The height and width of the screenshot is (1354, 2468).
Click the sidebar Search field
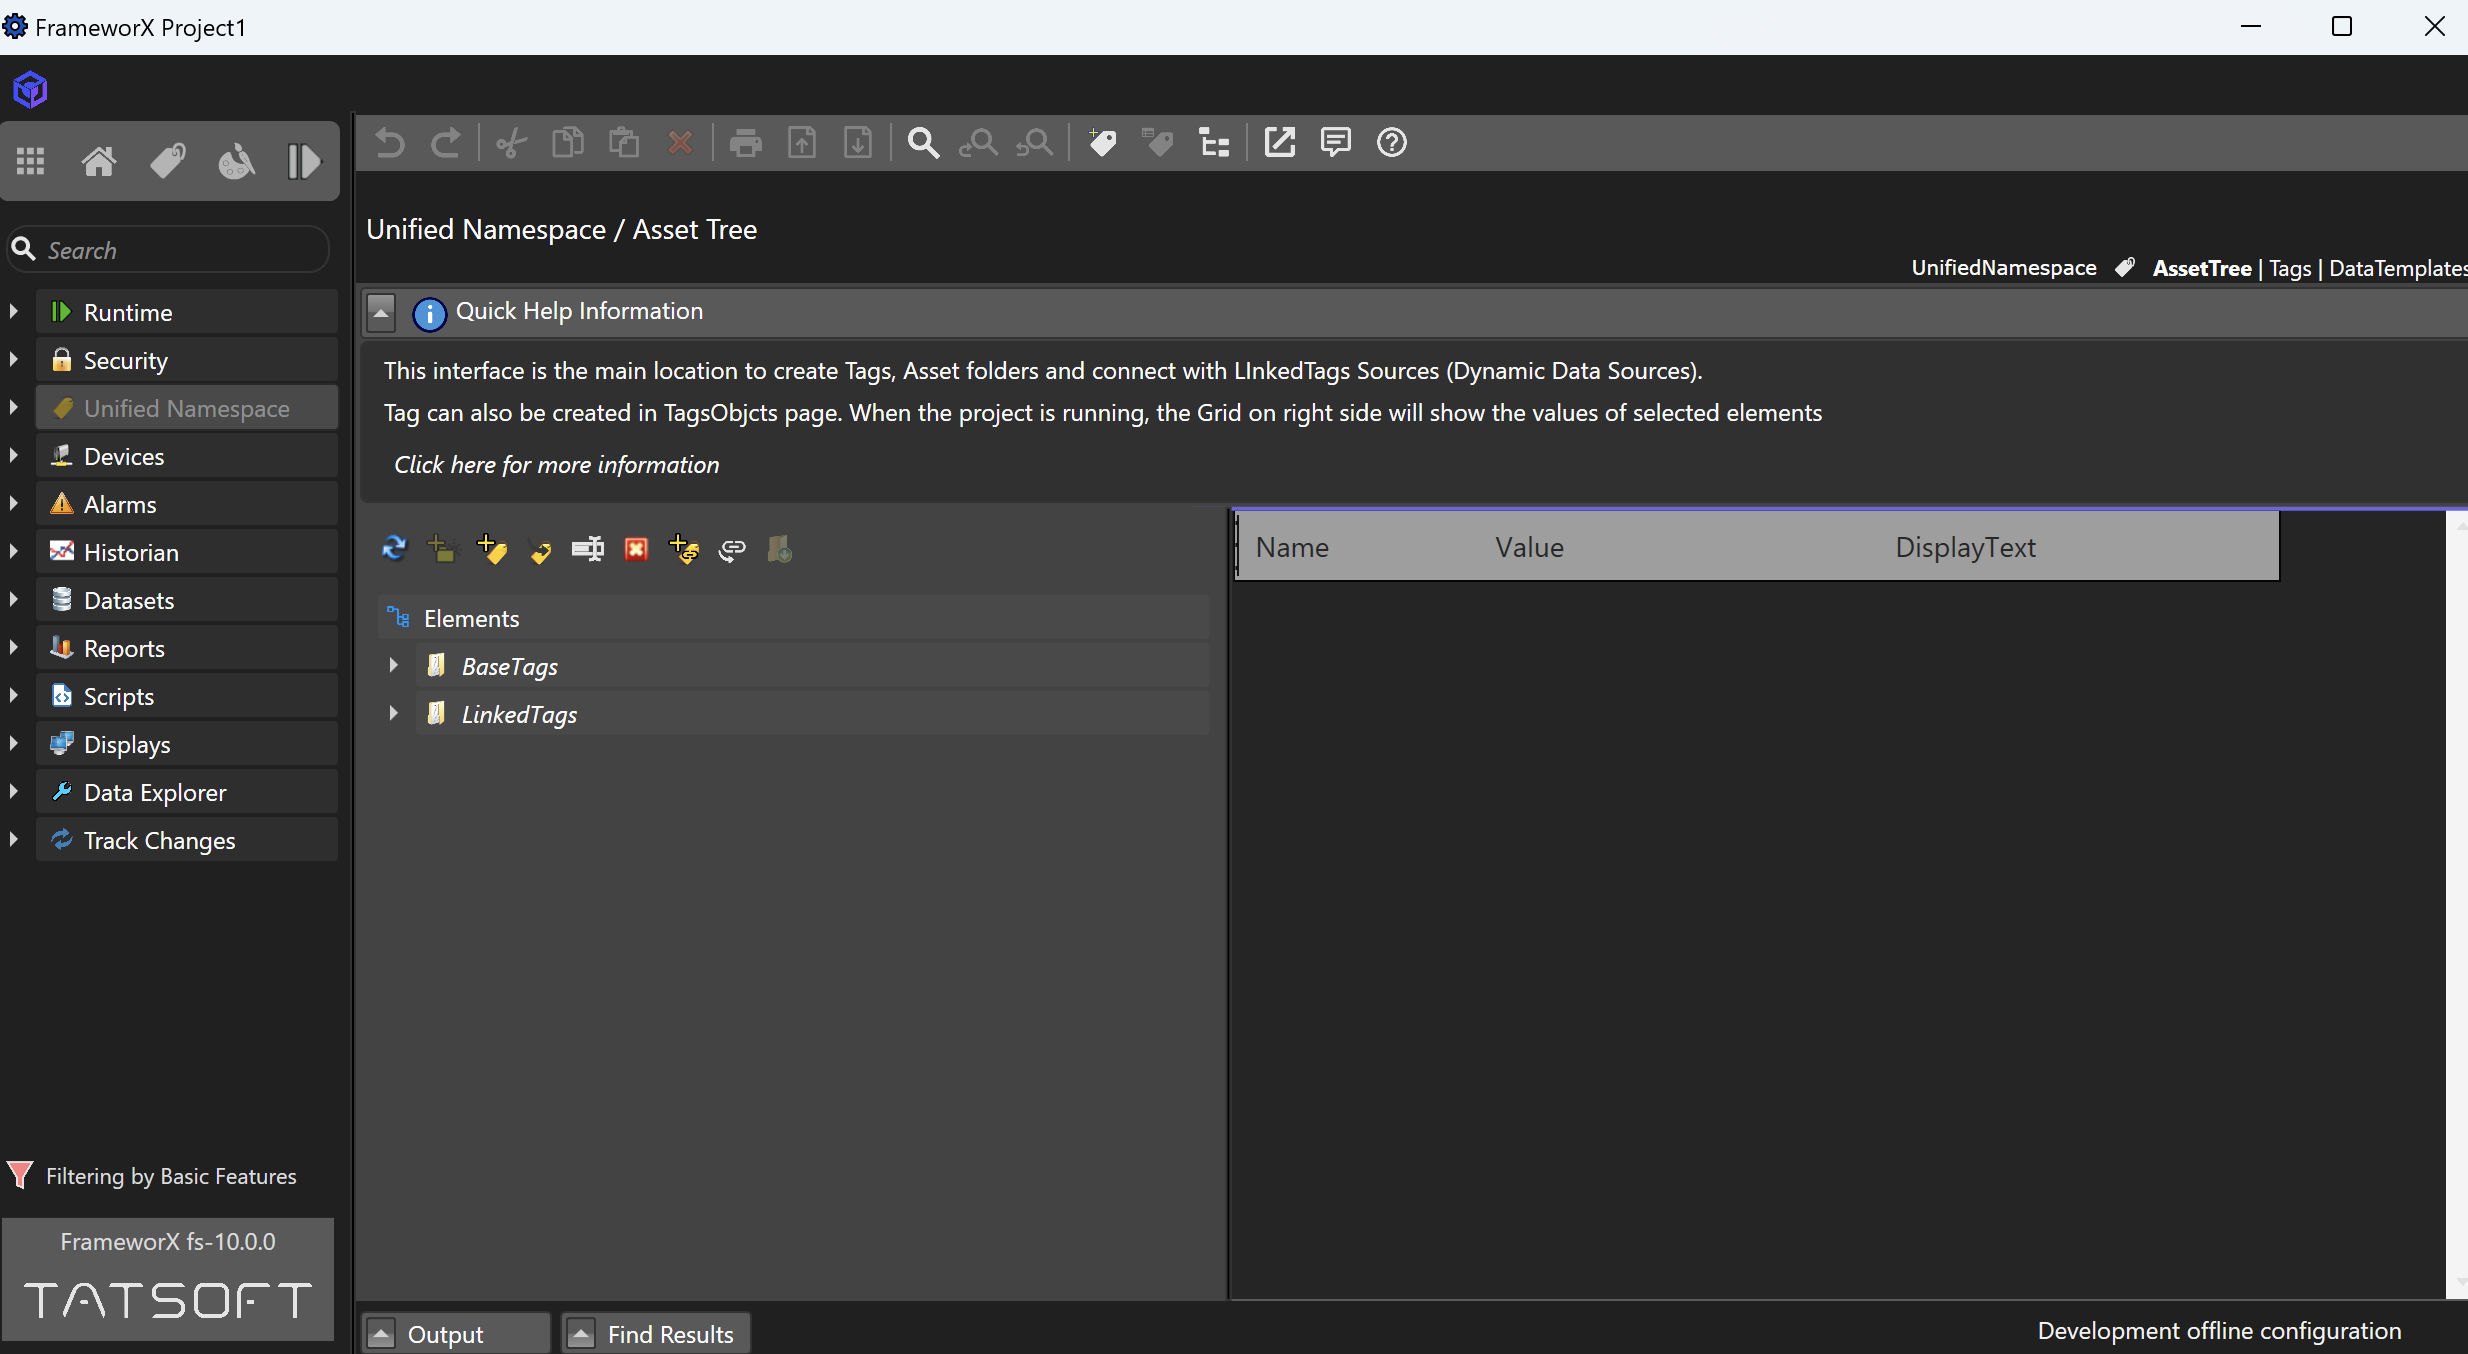(x=168, y=250)
